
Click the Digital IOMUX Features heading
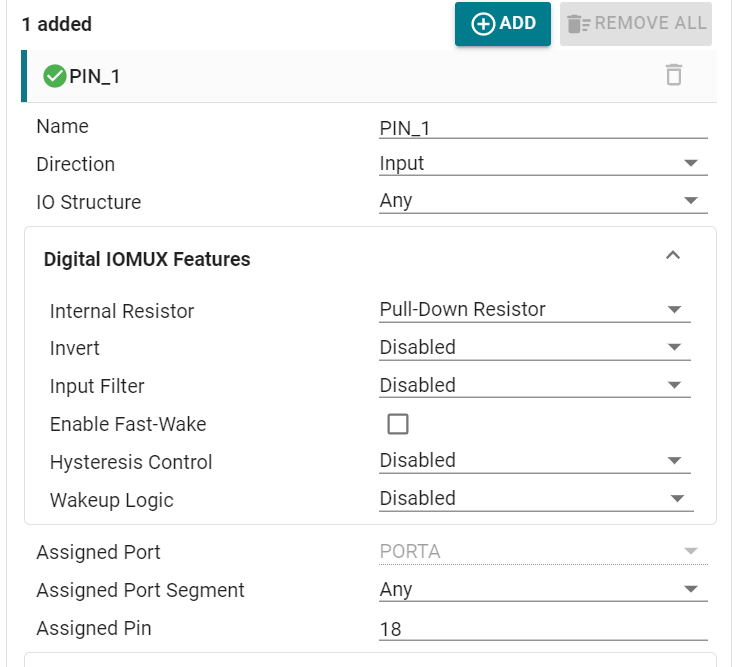(147, 259)
